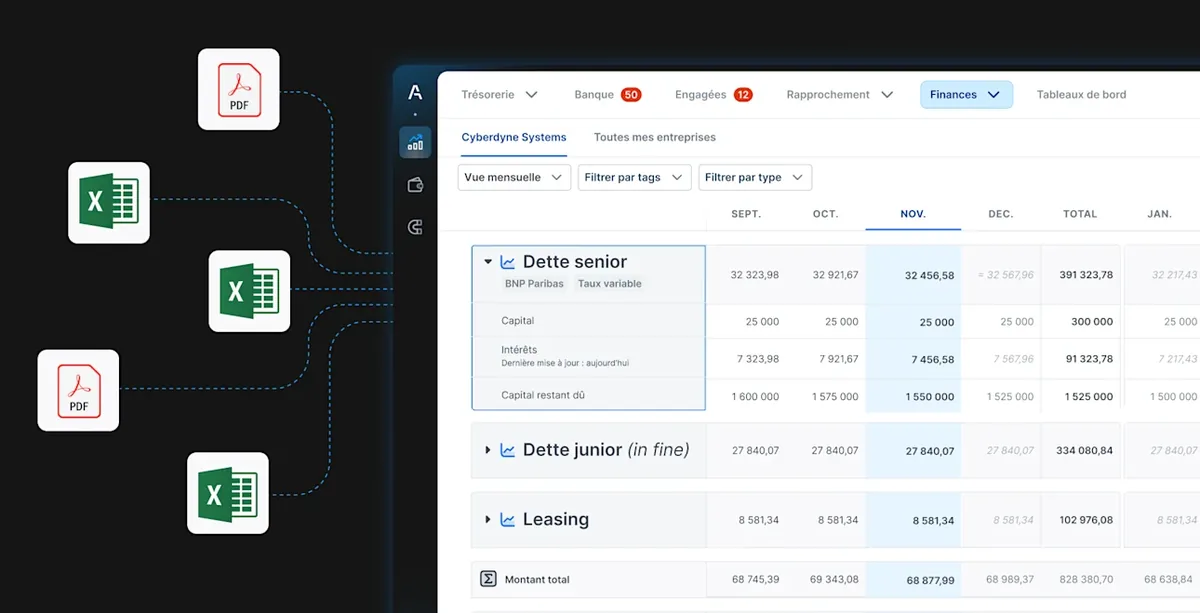Select the Cyberdyne Systems tab
The height and width of the screenshot is (613, 1200).
click(514, 137)
